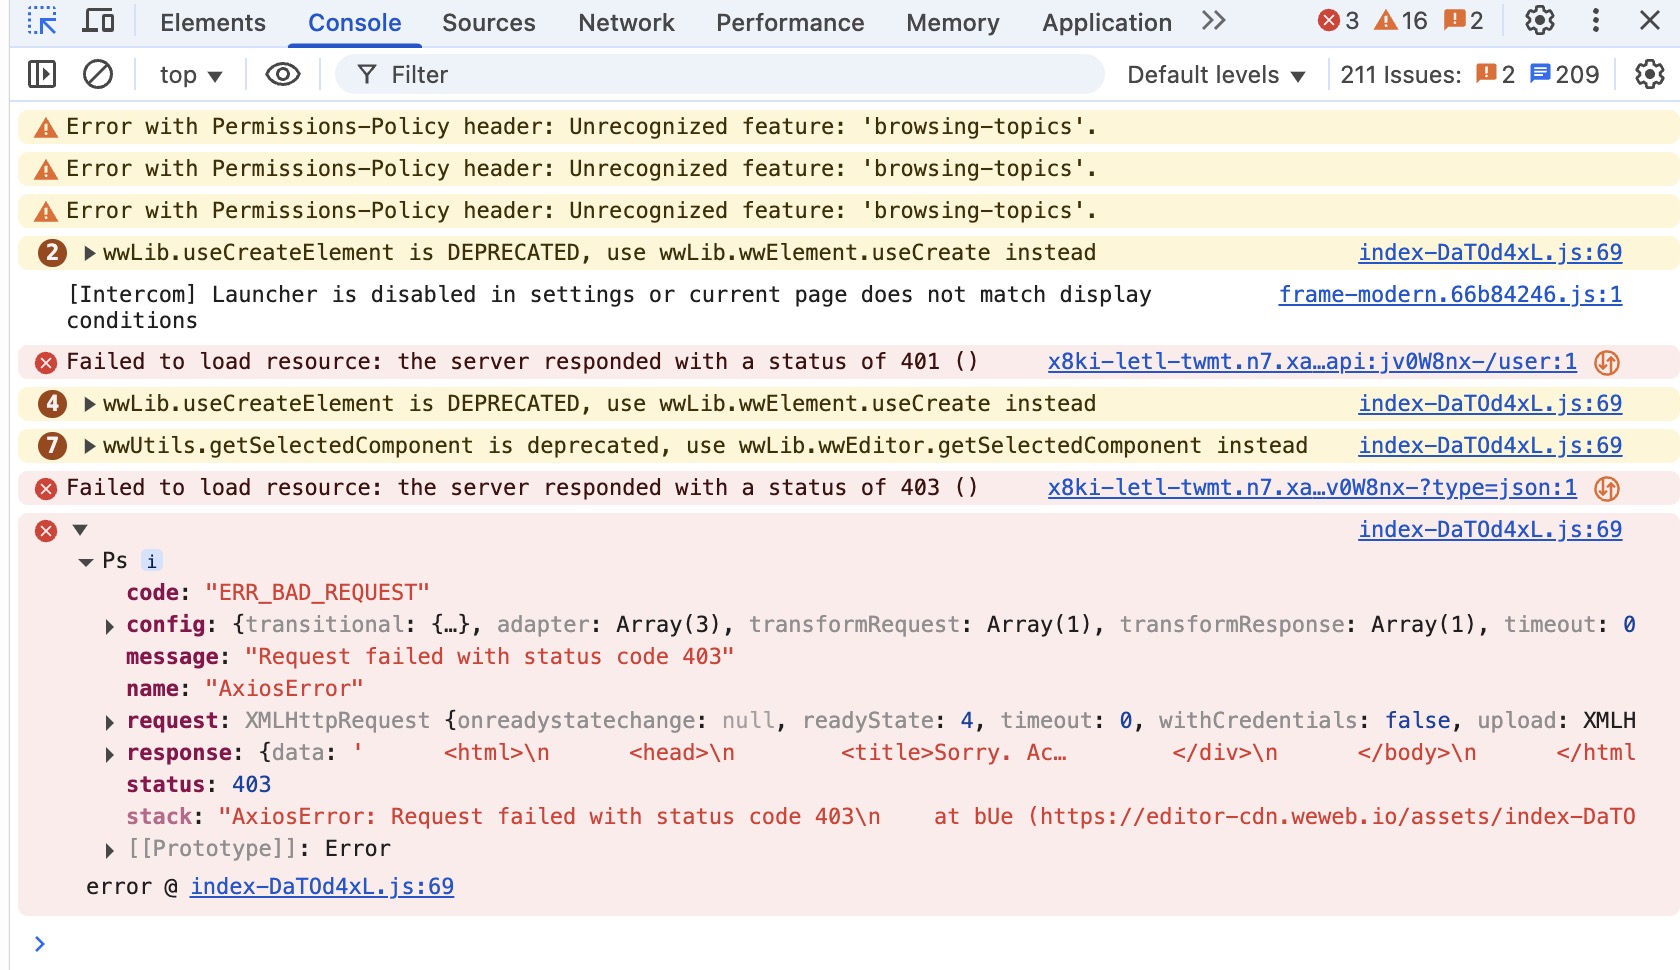Screen dimensions: 1680x970
Task: Switch to the Elements tab
Action: [x=213, y=22]
